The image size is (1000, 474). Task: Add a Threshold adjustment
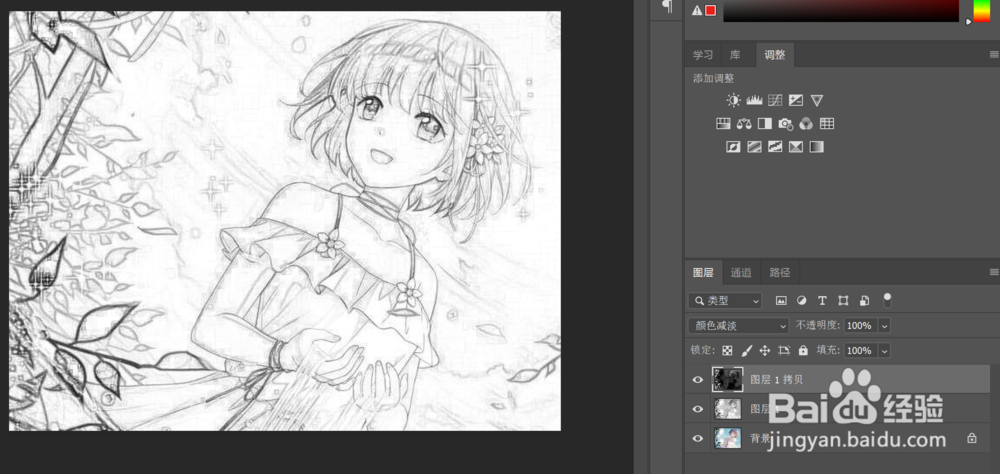tap(775, 147)
